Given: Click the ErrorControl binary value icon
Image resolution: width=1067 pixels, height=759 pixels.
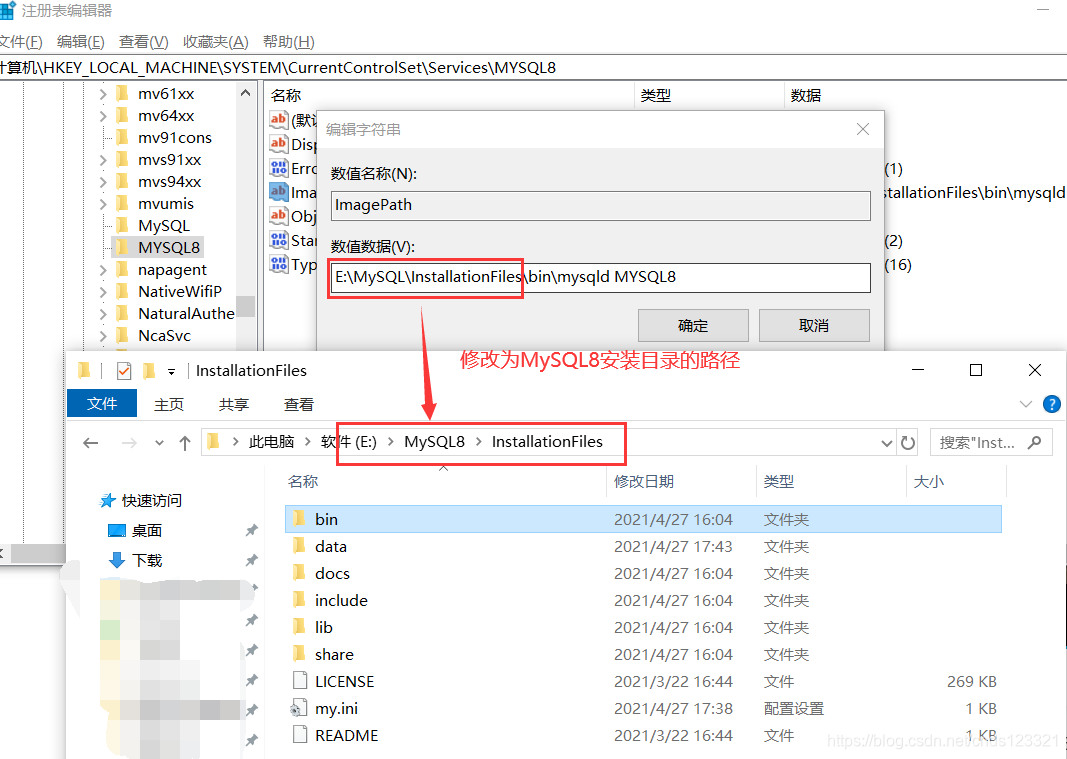Looking at the screenshot, I should pyautogui.click(x=278, y=167).
